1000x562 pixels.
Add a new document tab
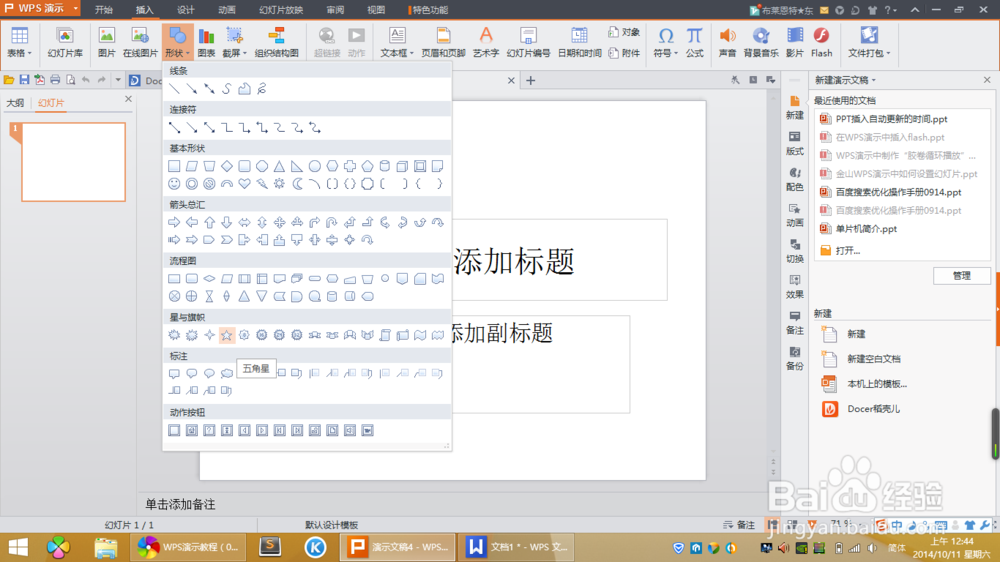pyautogui.click(x=531, y=80)
